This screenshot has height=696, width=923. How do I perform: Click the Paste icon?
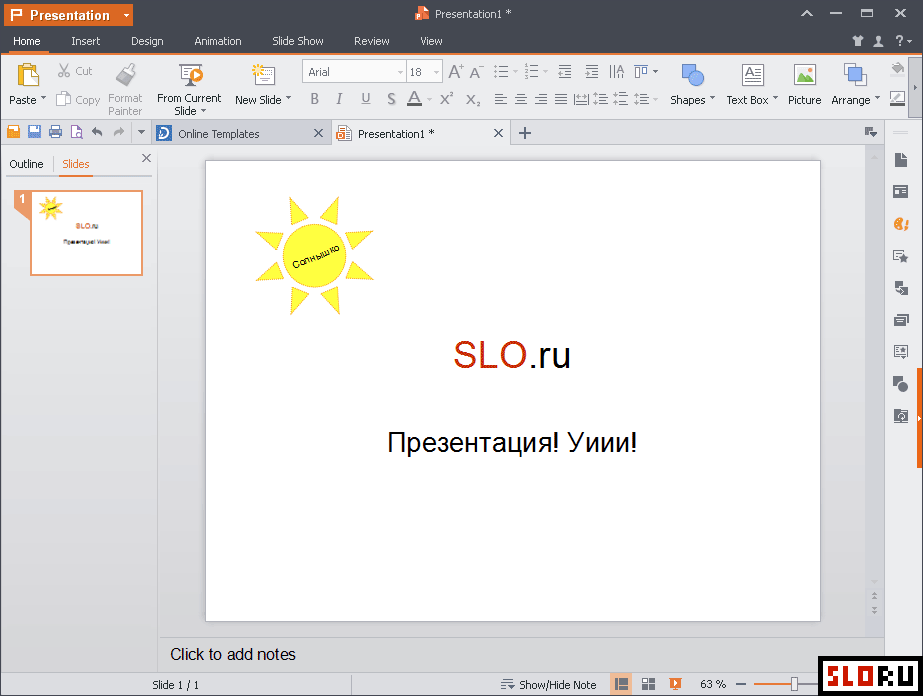coord(28,75)
